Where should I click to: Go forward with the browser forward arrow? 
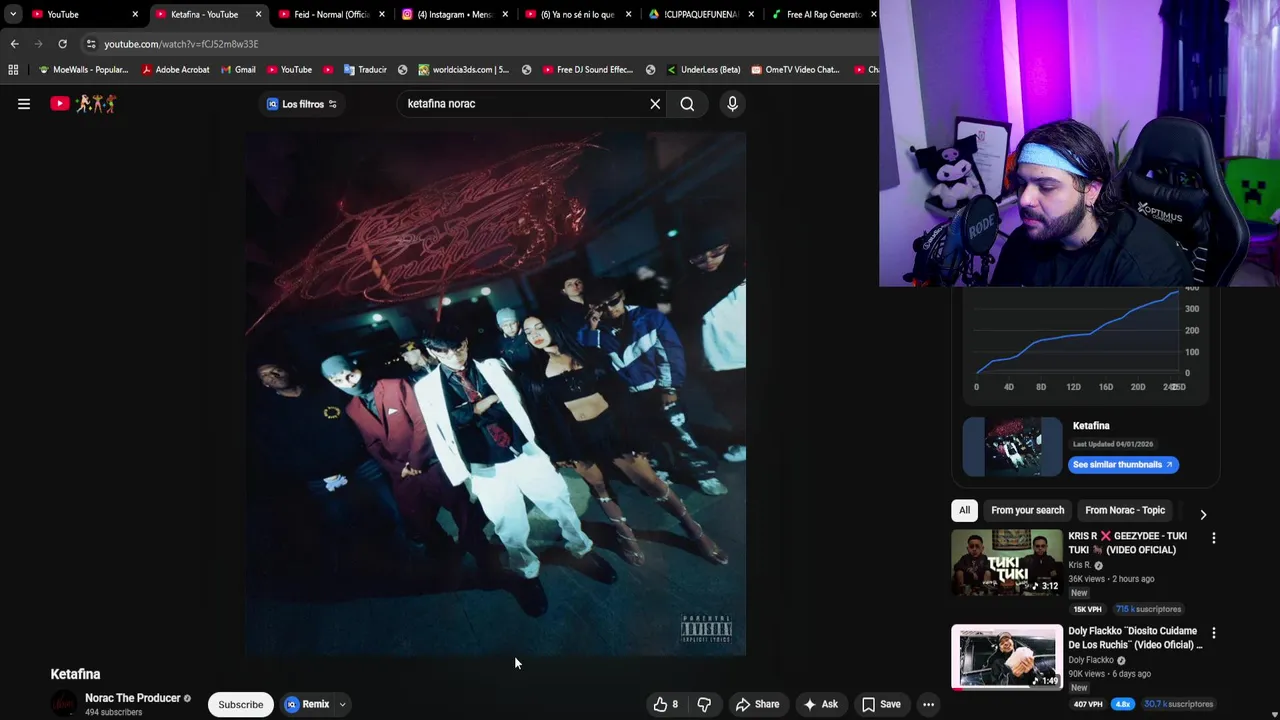(38, 44)
